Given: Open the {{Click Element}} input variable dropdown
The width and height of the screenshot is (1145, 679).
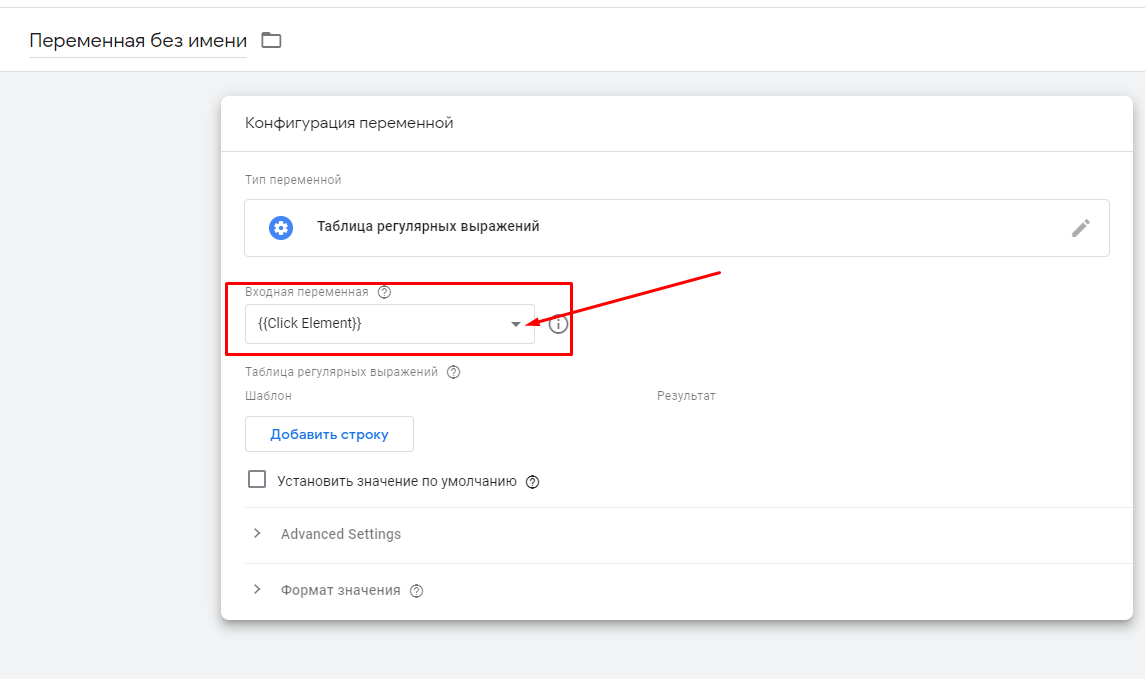Looking at the screenshot, I should click(x=380, y=324).
